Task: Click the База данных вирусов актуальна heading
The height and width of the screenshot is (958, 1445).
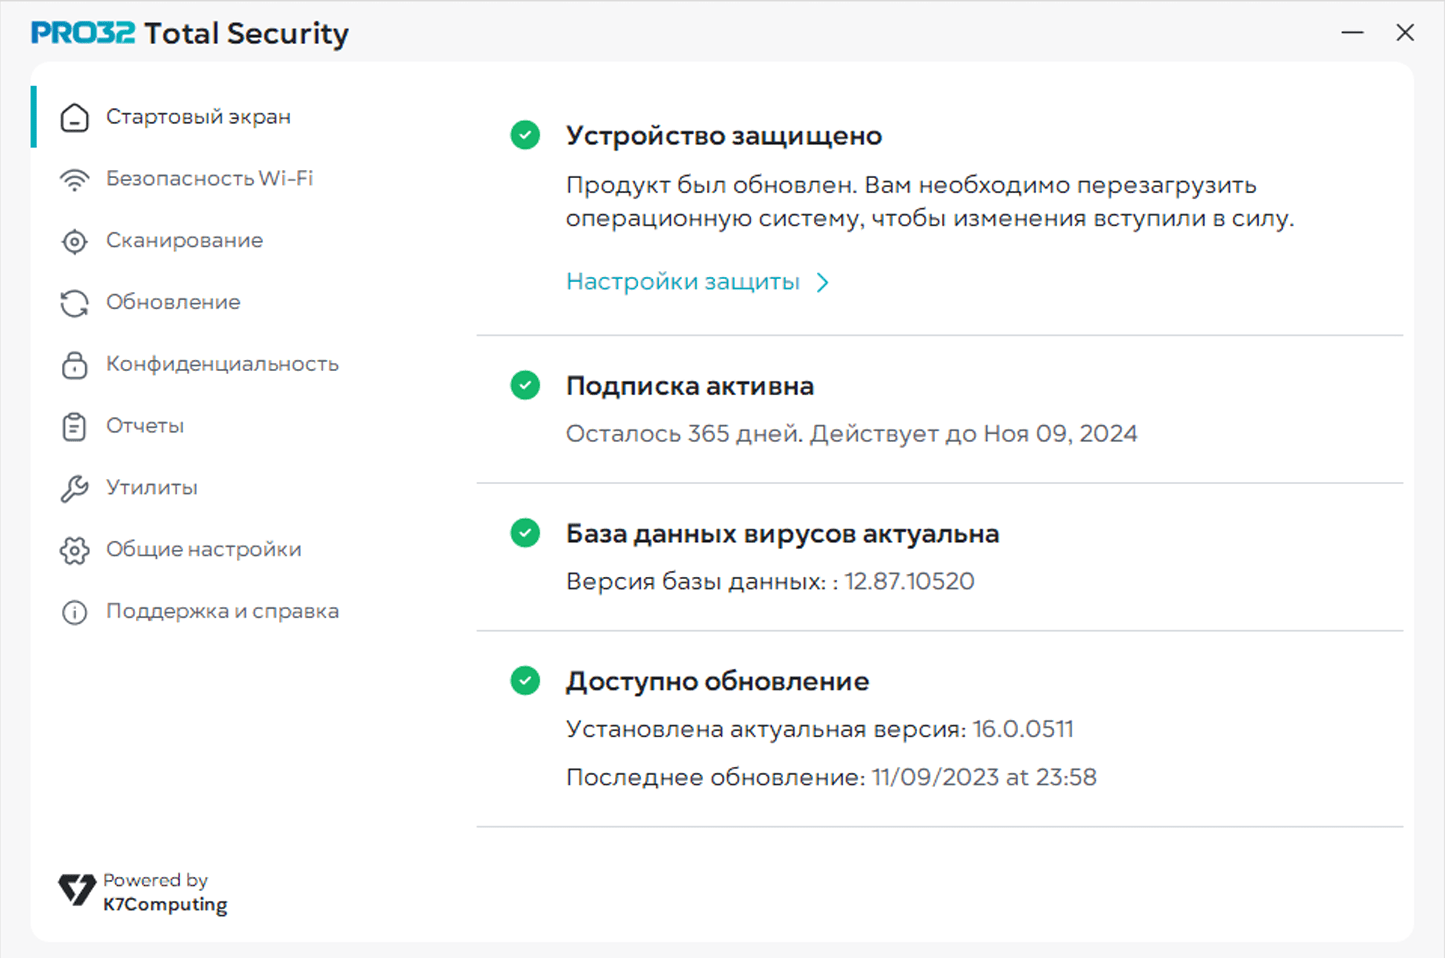Action: 783,534
